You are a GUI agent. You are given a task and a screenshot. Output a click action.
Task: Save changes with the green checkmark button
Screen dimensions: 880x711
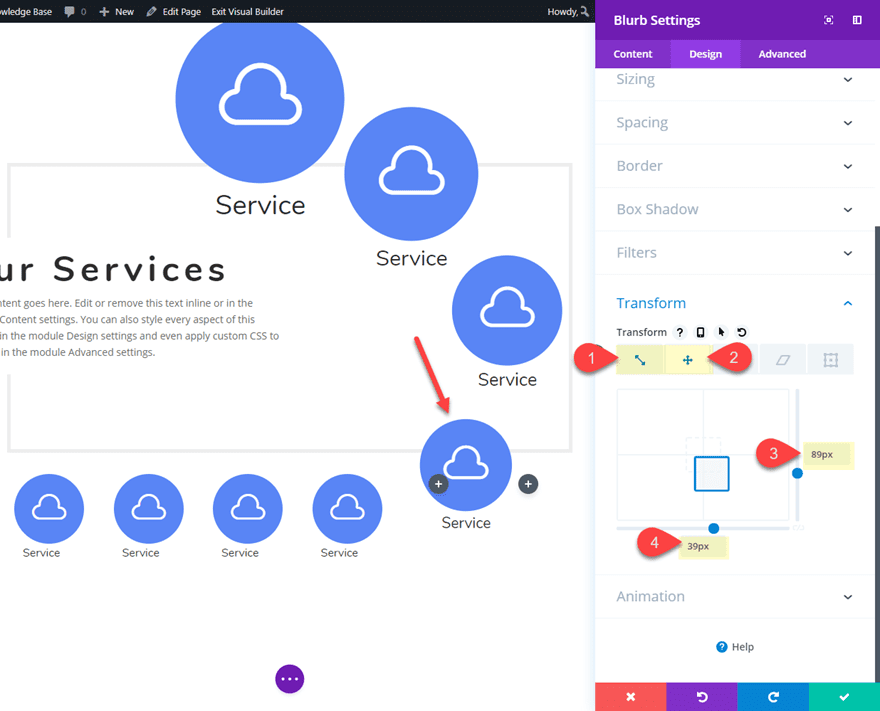pyautogui.click(x=842, y=697)
